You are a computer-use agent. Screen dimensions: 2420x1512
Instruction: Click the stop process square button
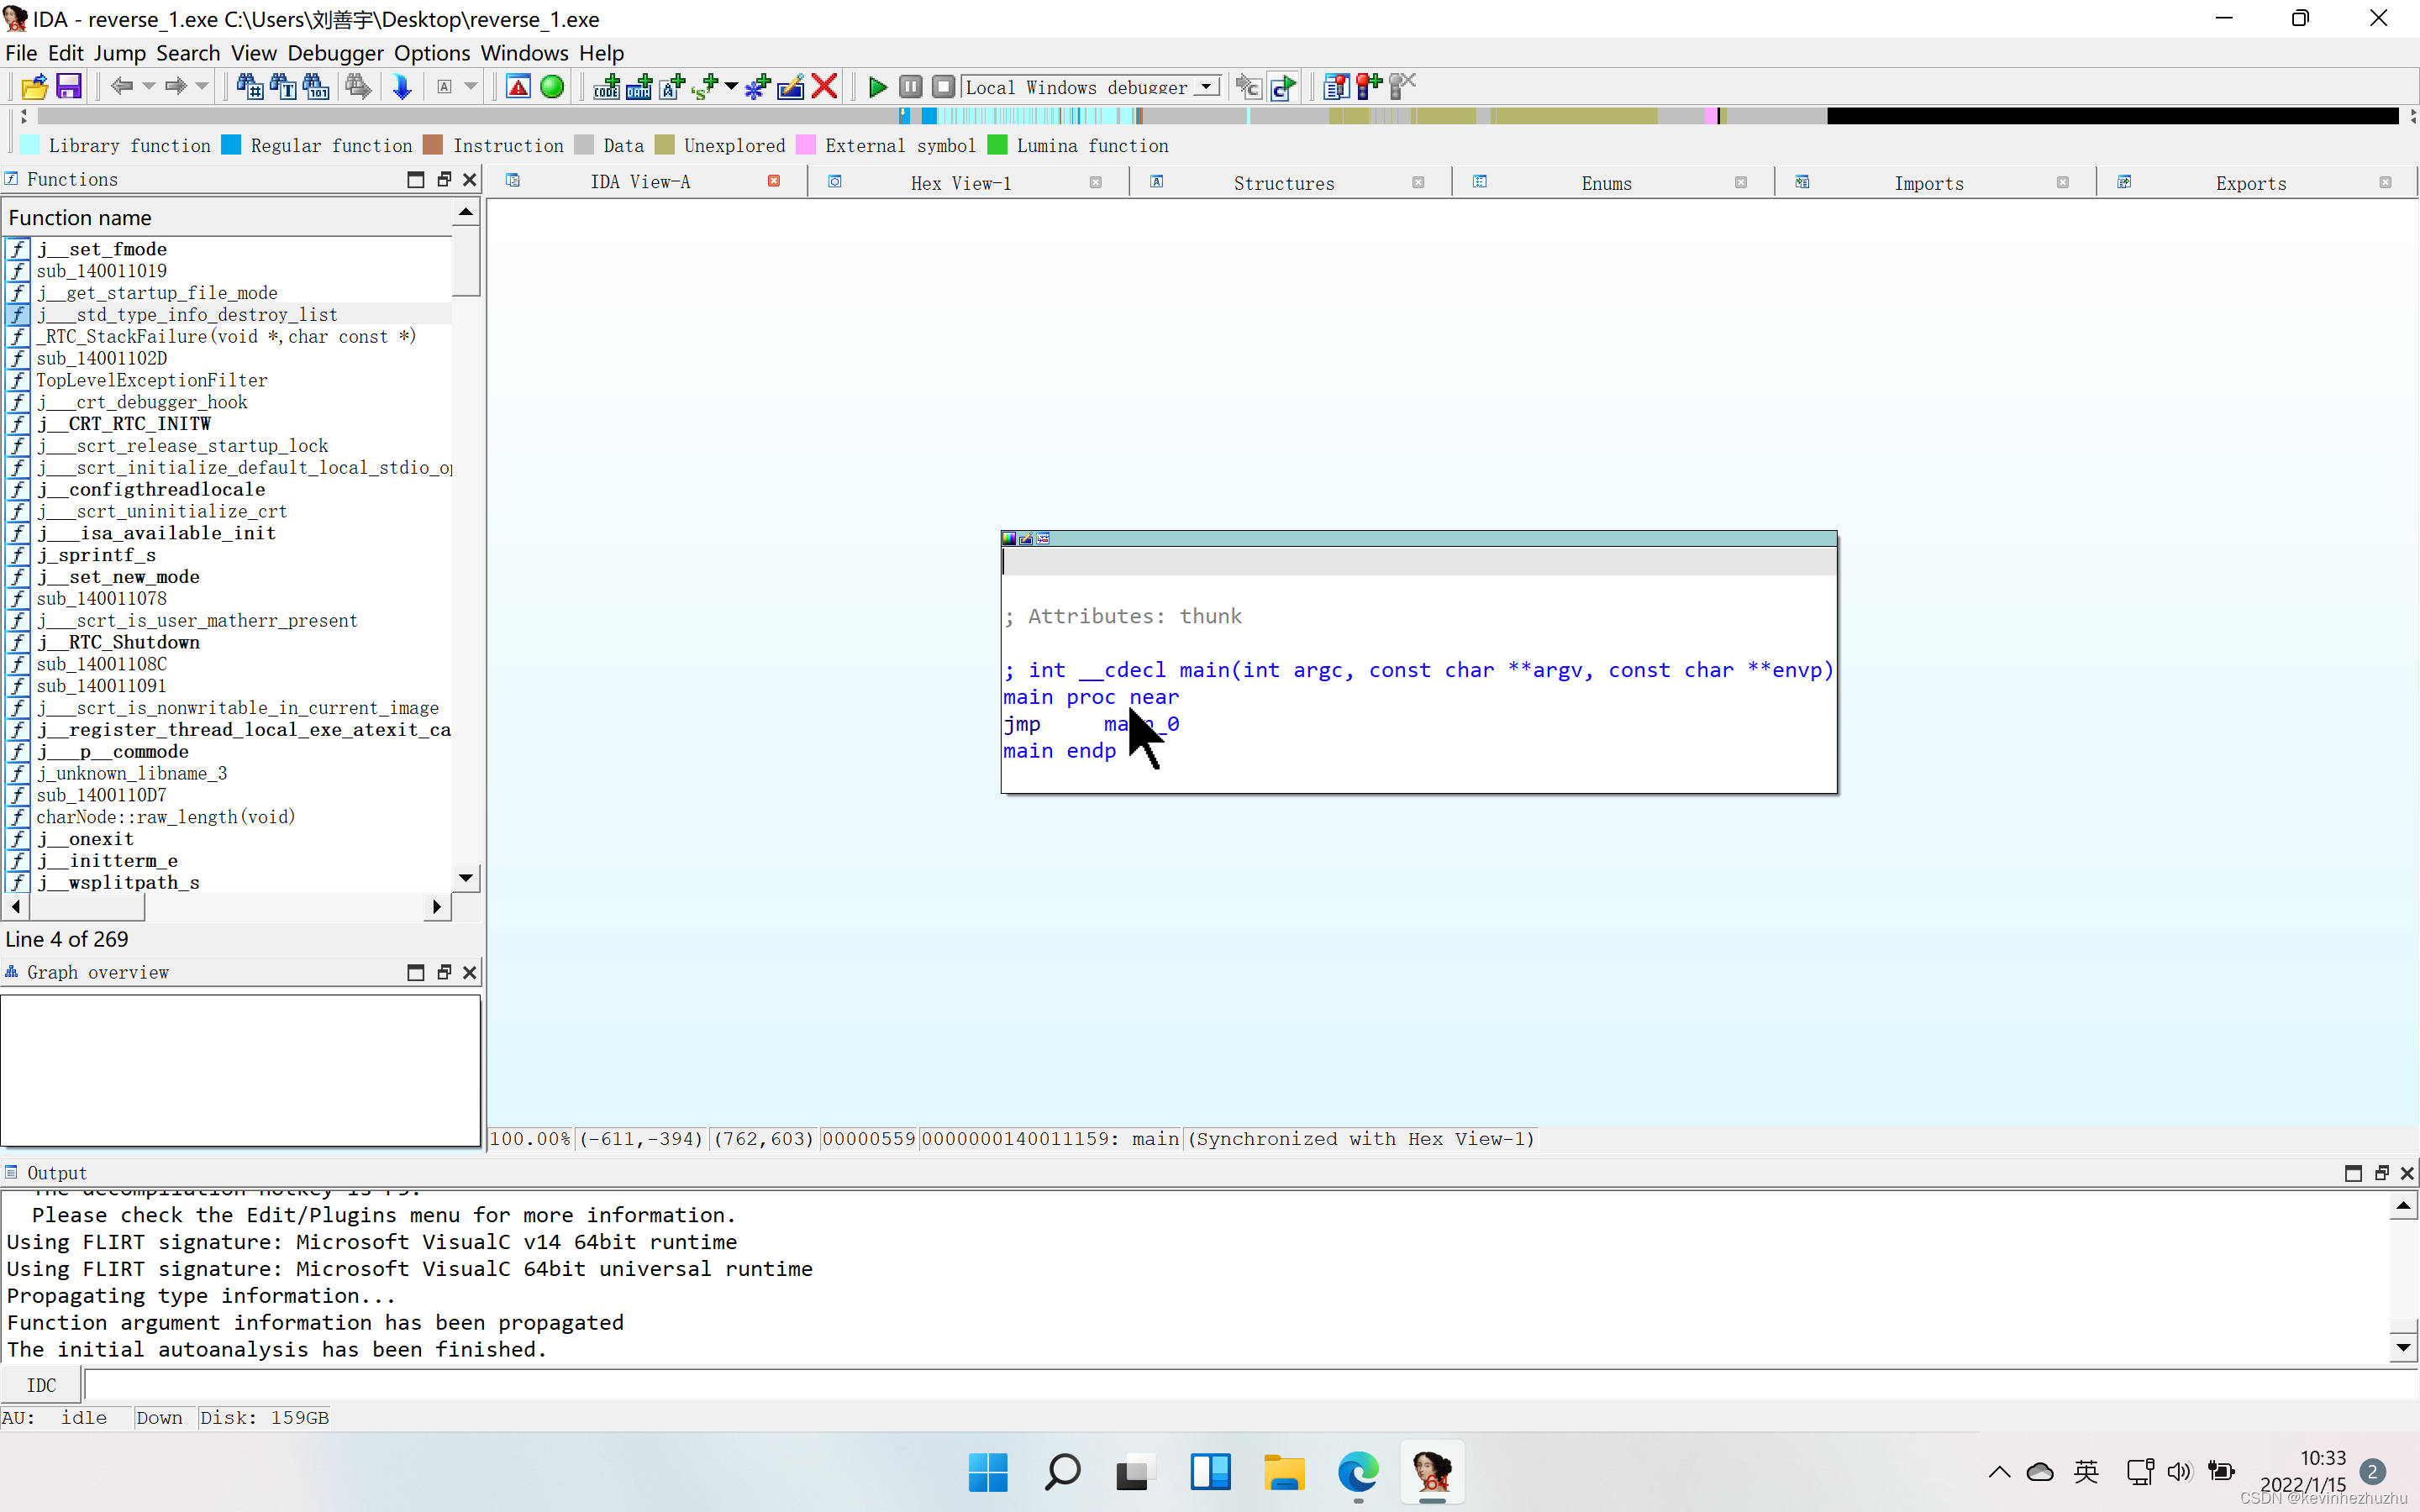pyautogui.click(x=942, y=87)
